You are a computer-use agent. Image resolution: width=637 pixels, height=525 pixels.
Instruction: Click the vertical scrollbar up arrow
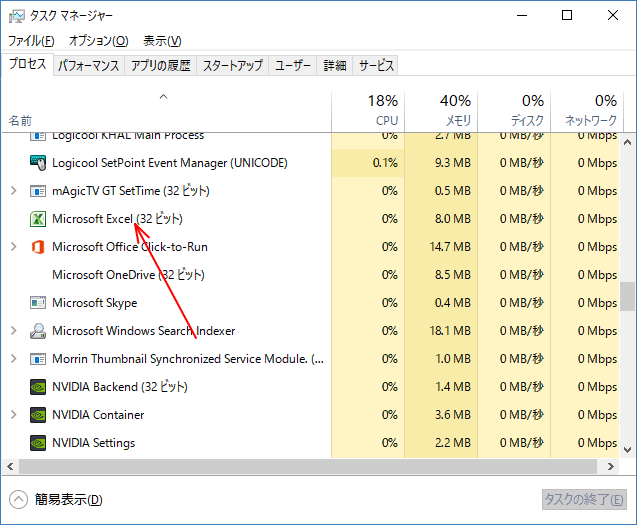[x=627, y=142]
